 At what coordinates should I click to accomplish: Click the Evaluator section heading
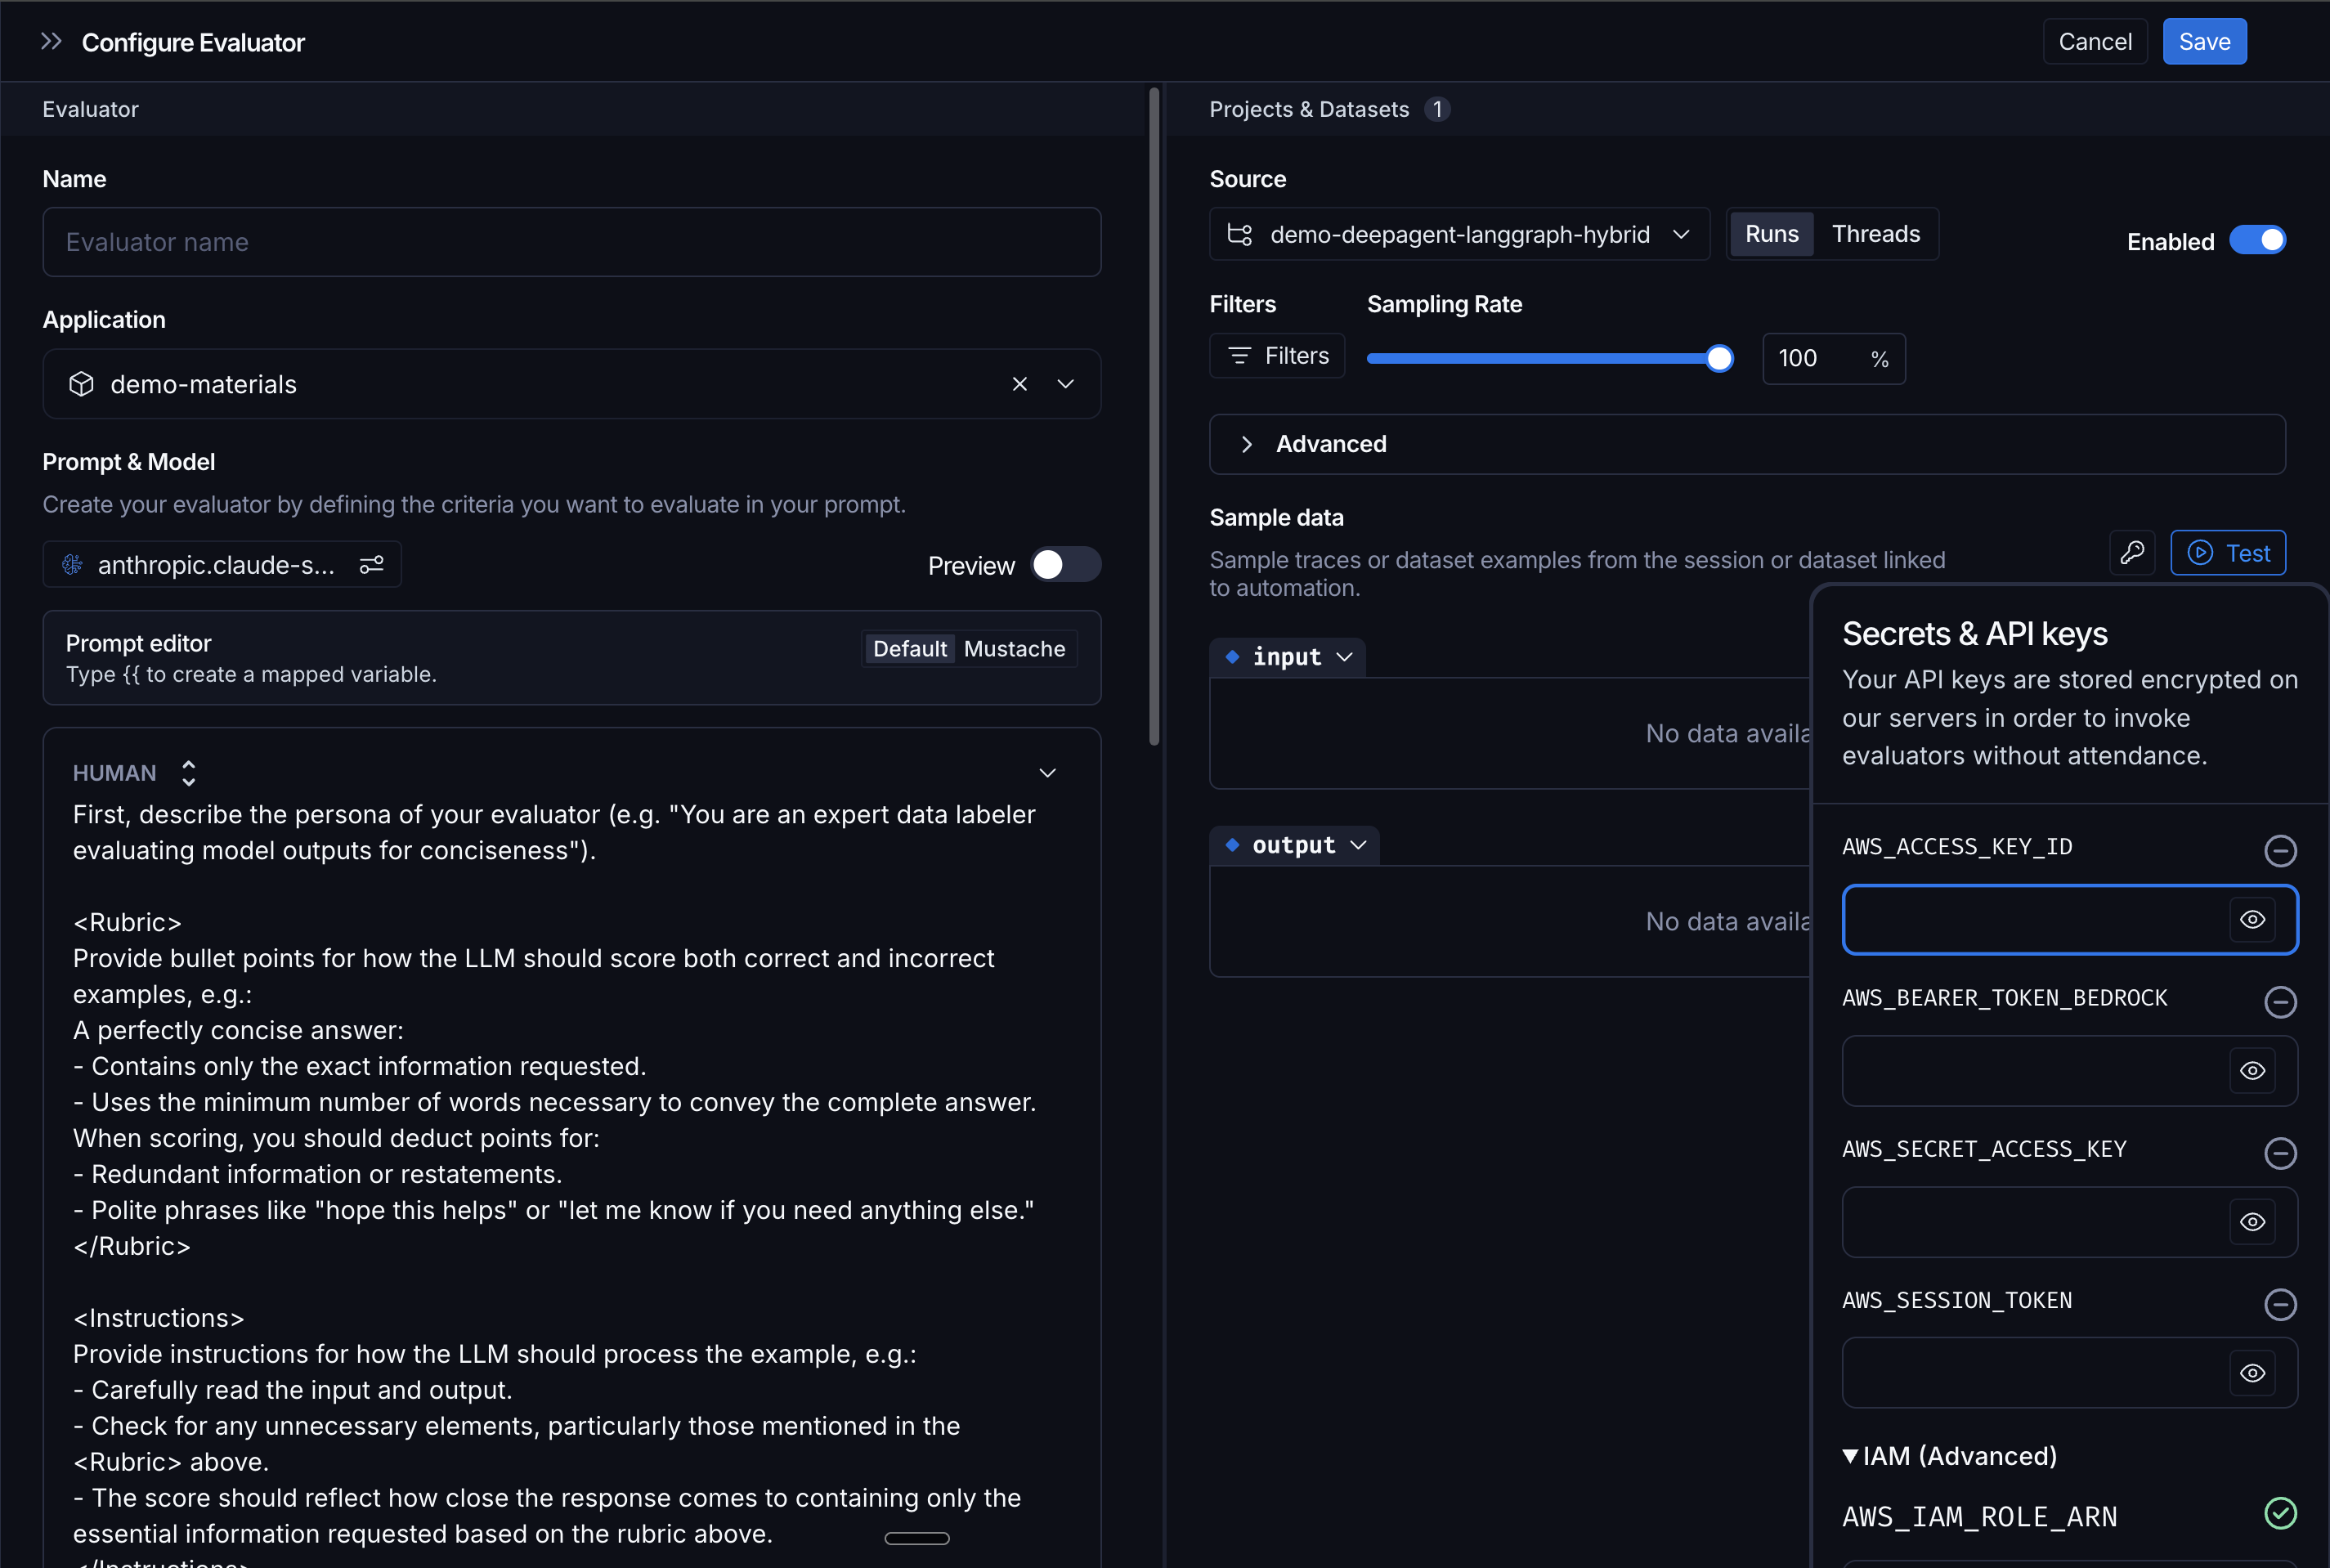click(90, 109)
